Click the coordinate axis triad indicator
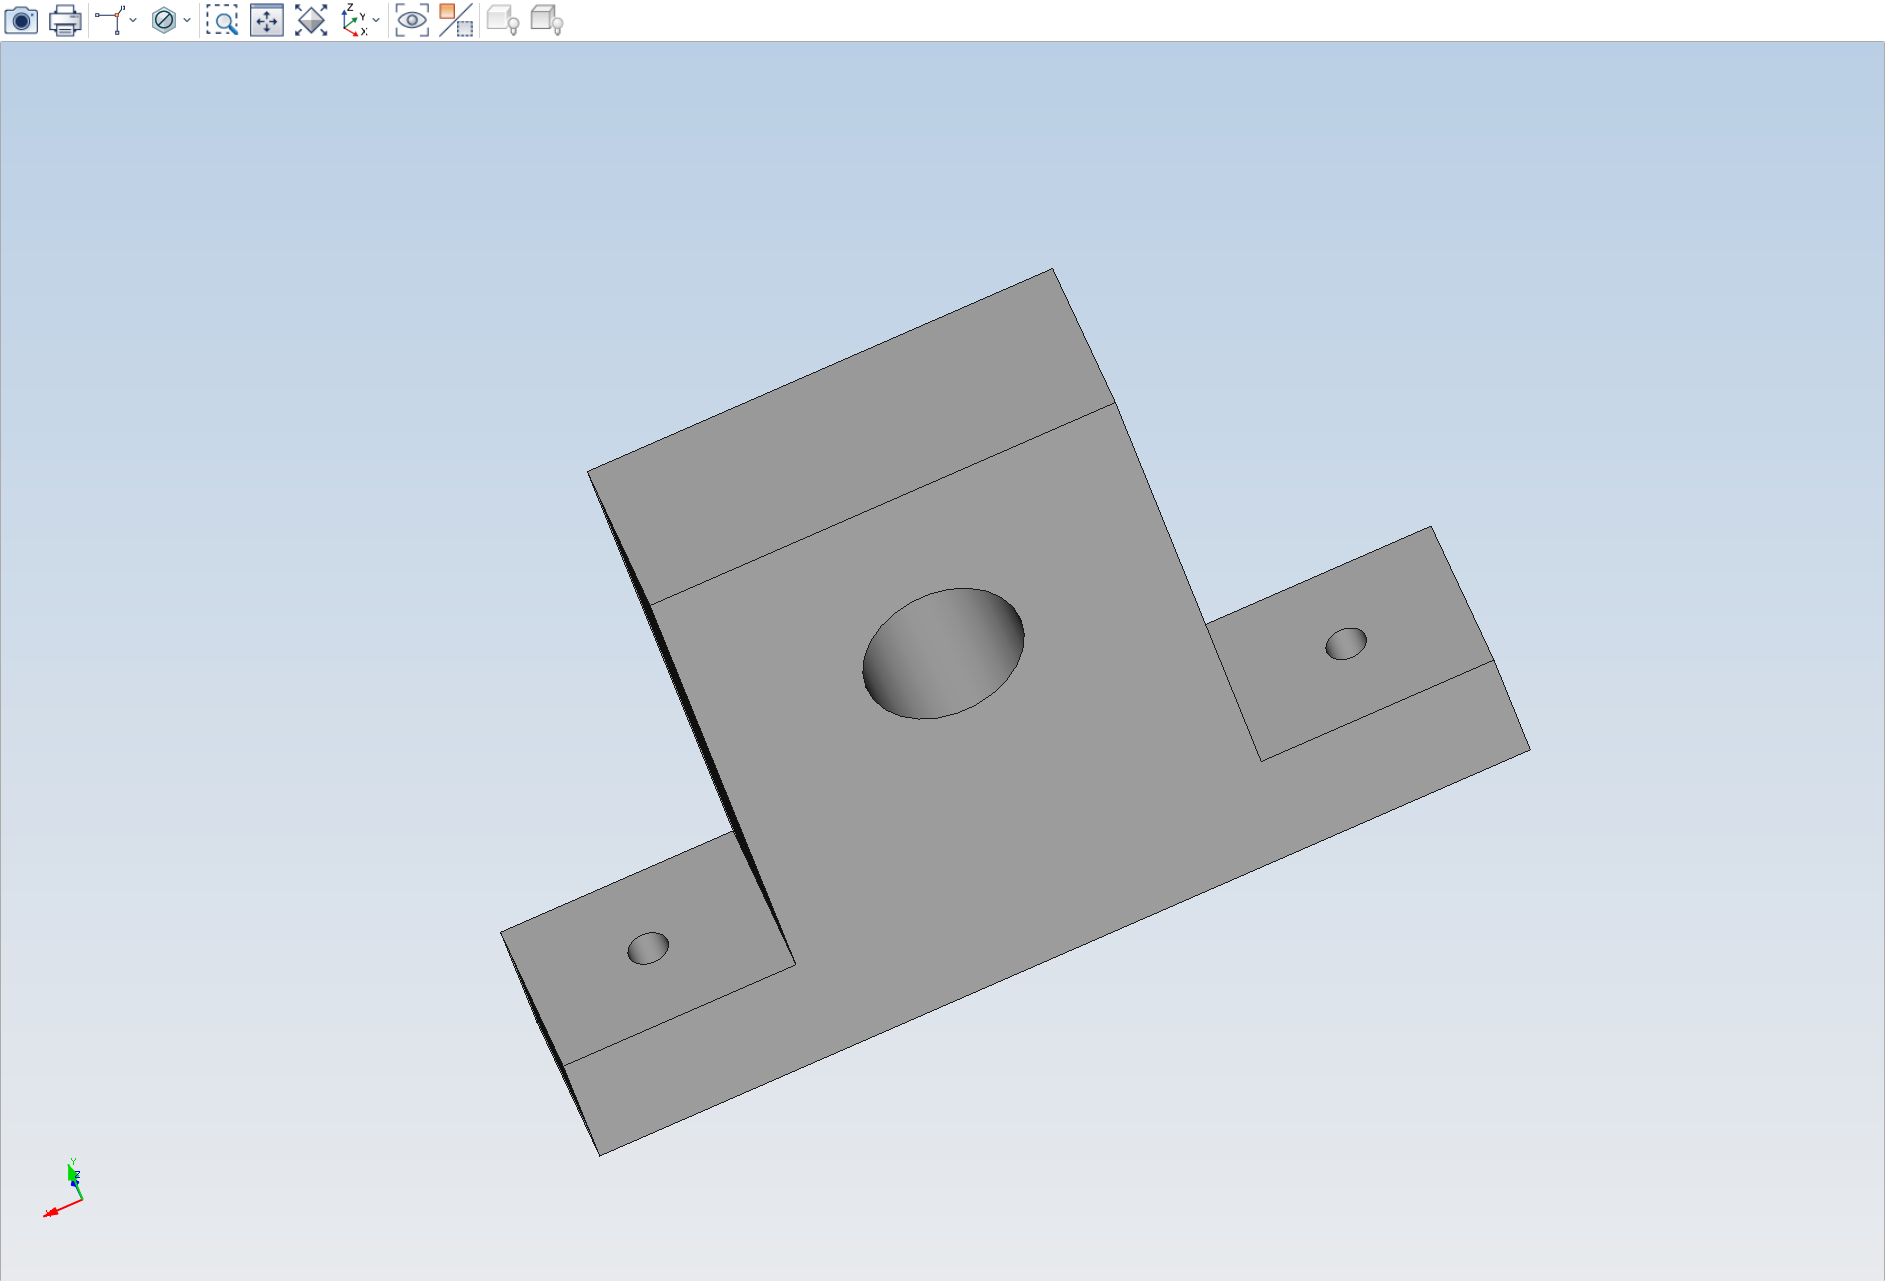The height and width of the screenshot is (1281, 1885). (64, 1189)
